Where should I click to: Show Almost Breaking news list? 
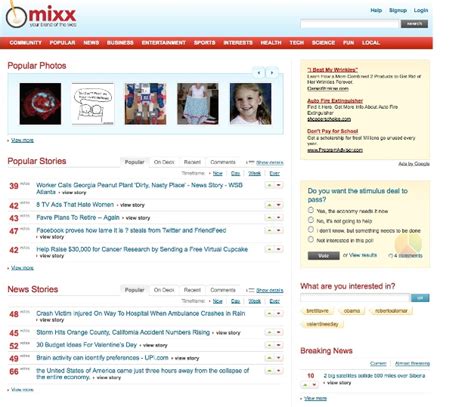(x=412, y=363)
